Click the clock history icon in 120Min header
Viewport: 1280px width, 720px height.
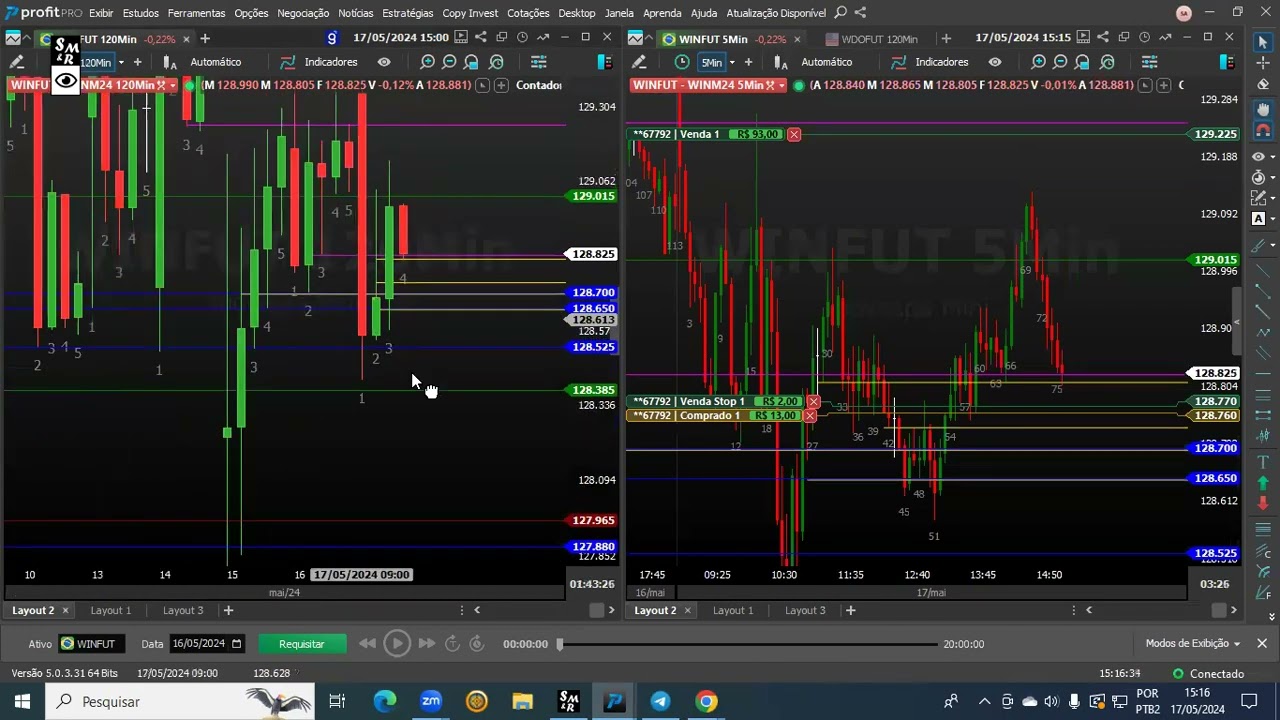click(x=522, y=38)
